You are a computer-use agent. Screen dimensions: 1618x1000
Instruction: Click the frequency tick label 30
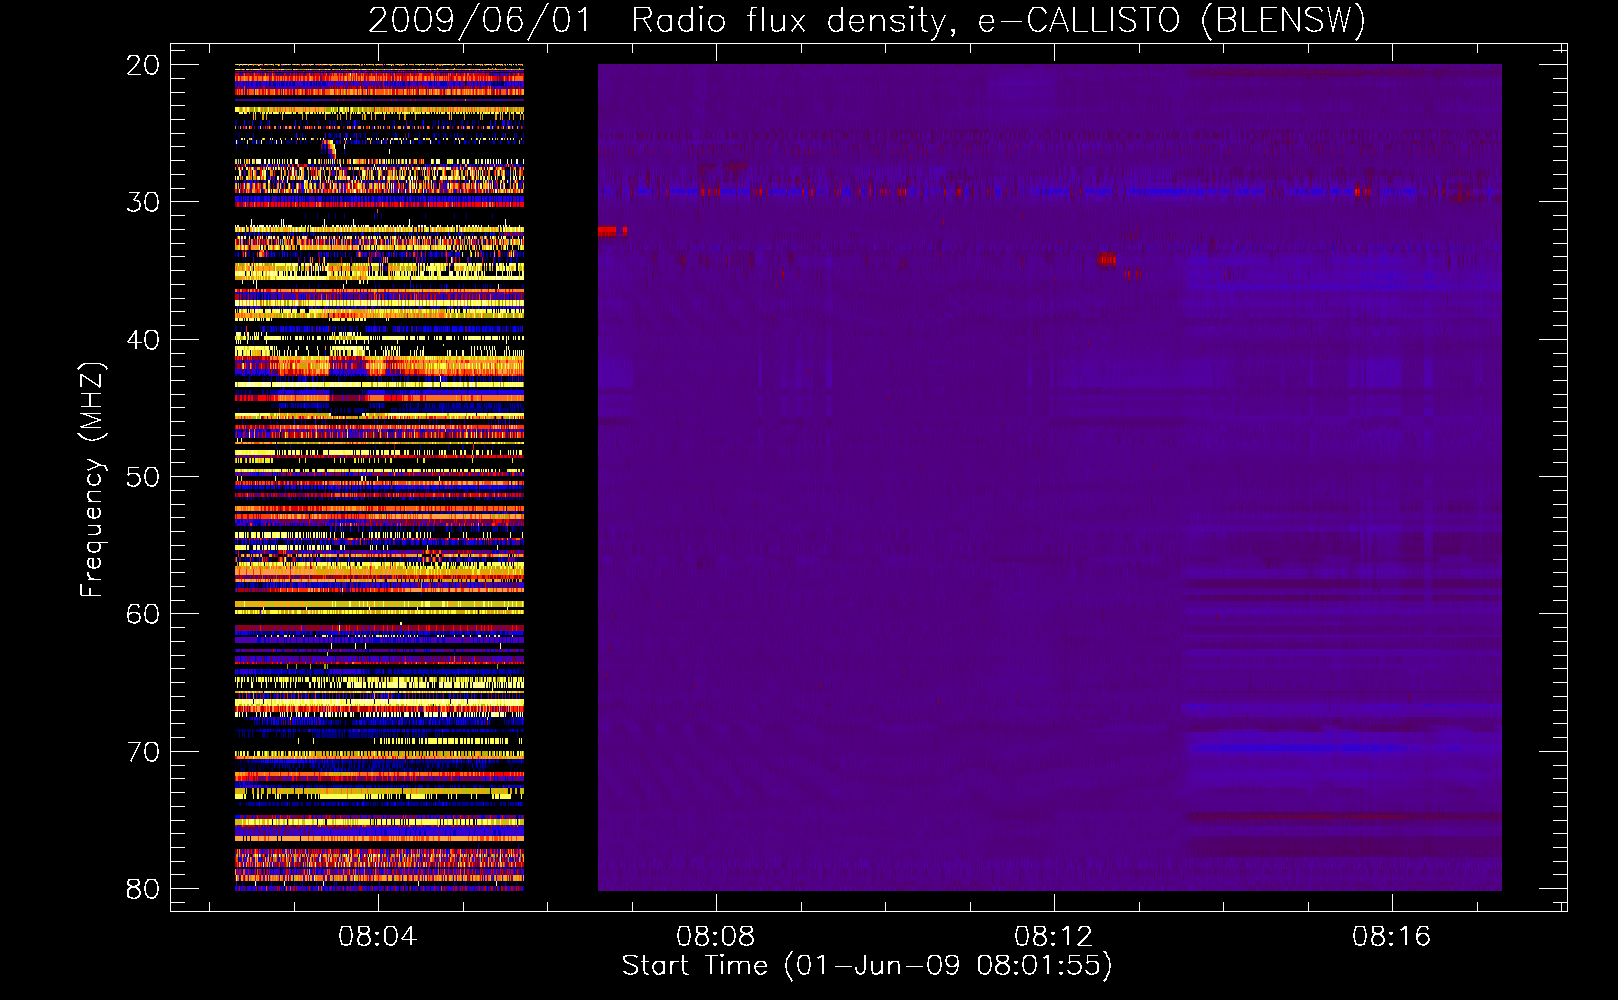coord(143,202)
